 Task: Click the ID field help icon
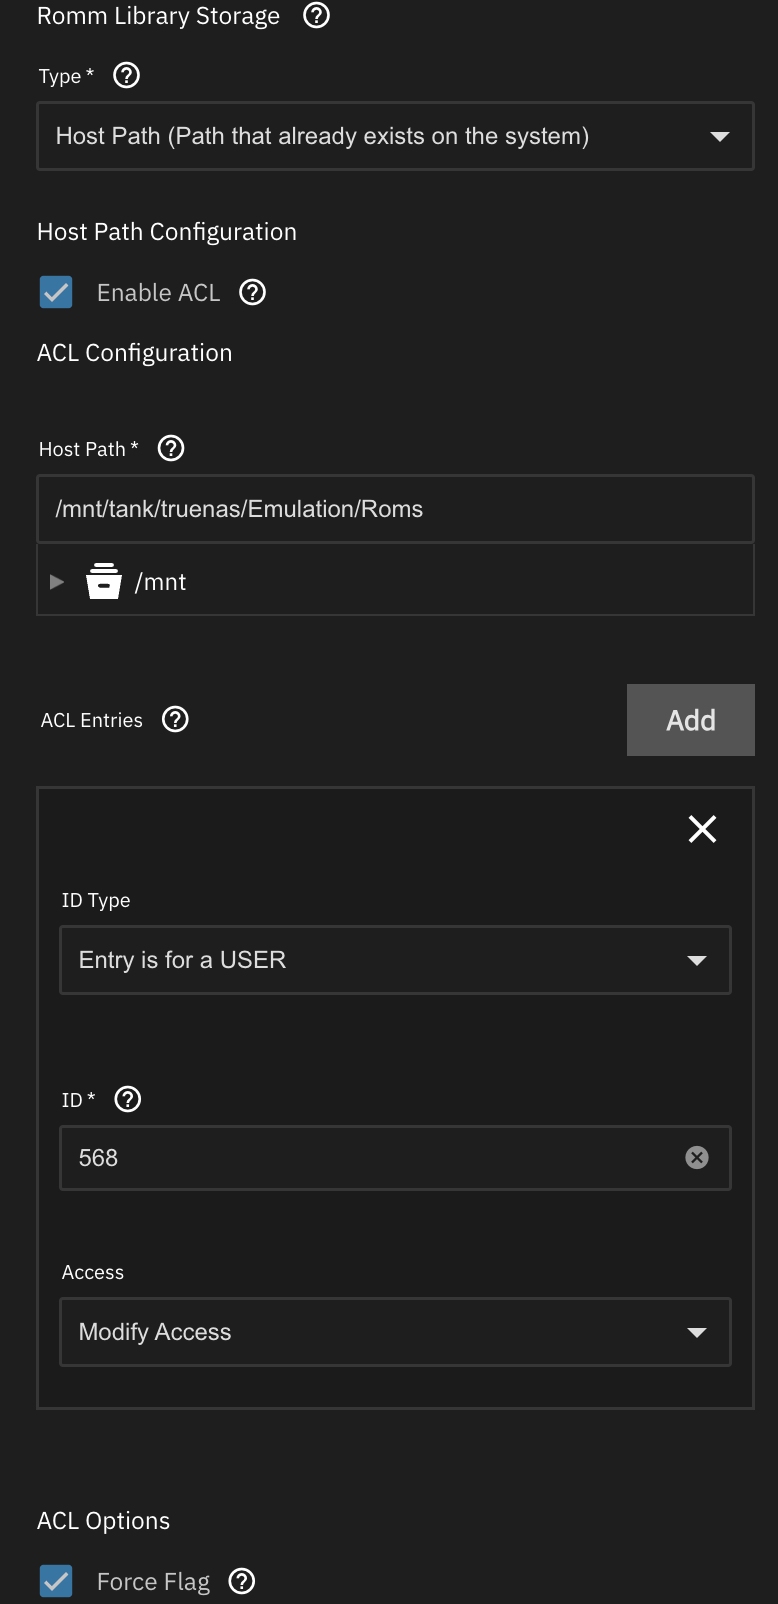128,1100
